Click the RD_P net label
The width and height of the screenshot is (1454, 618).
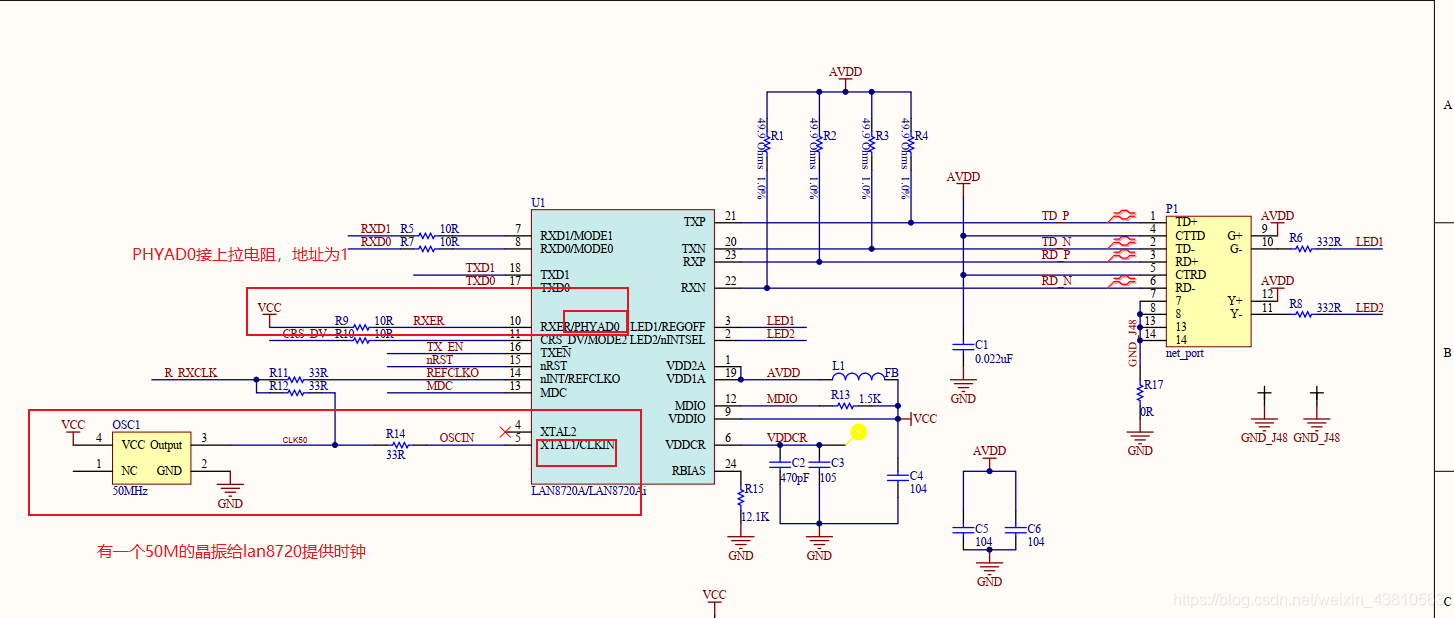1055,255
